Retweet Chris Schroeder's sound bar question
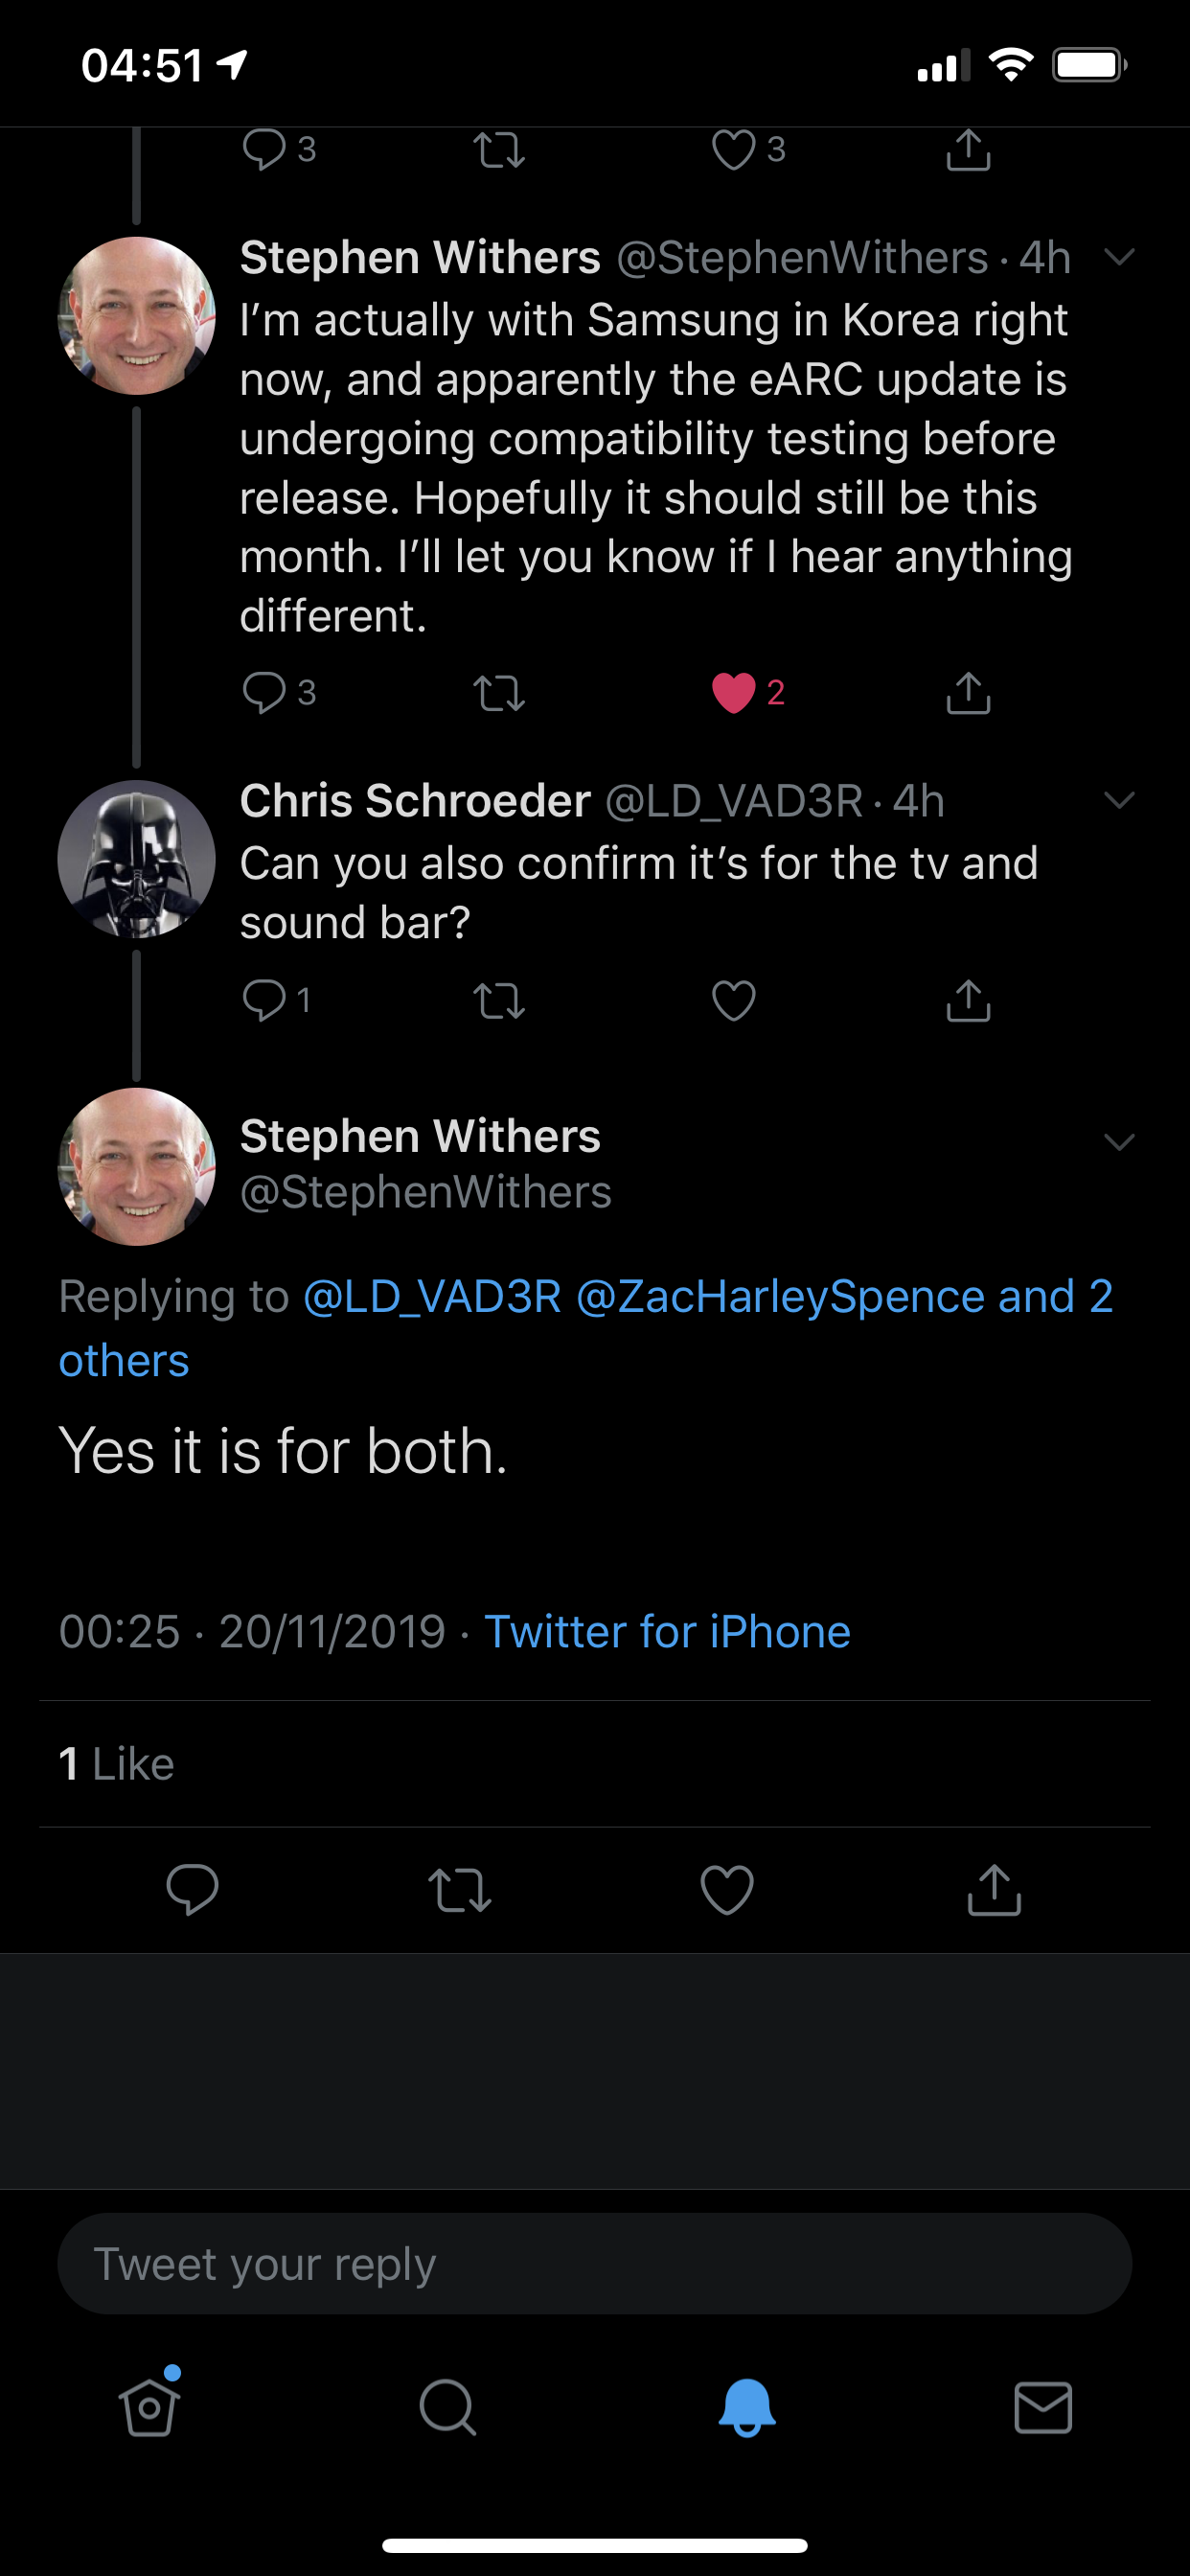1190x2576 pixels. click(x=499, y=1000)
